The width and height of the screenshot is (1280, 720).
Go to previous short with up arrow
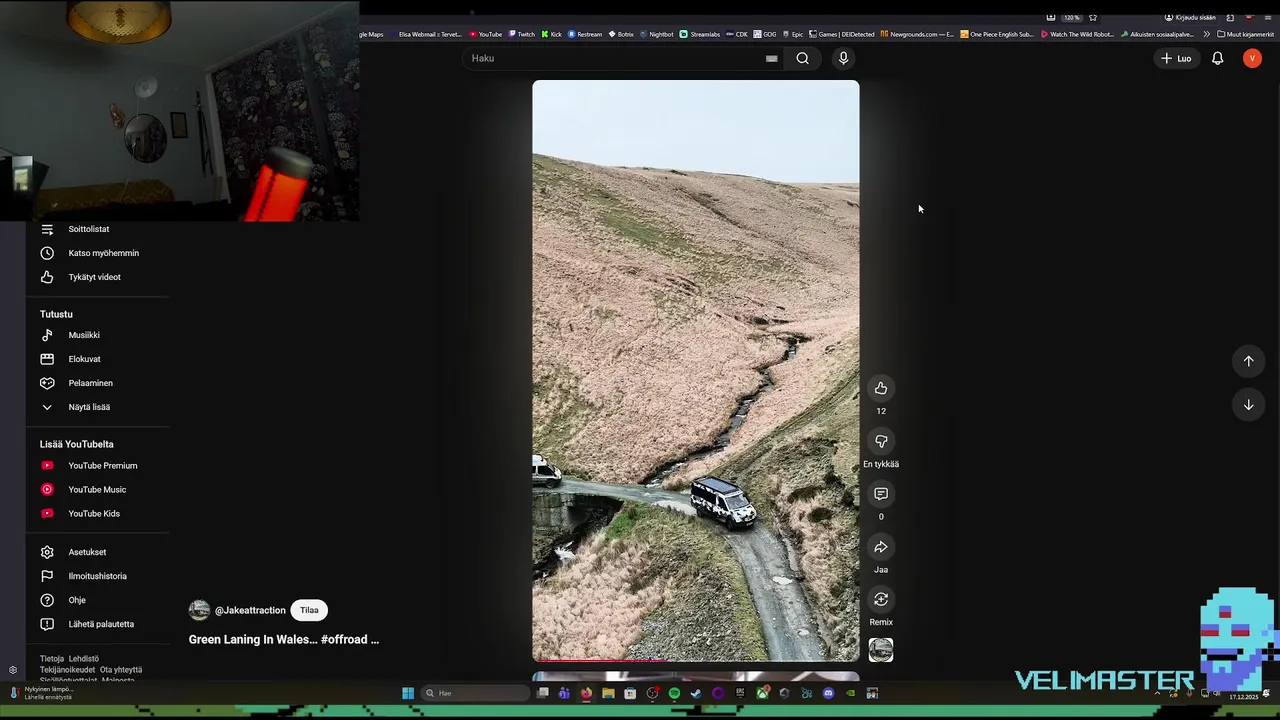(x=1248, y=361)
